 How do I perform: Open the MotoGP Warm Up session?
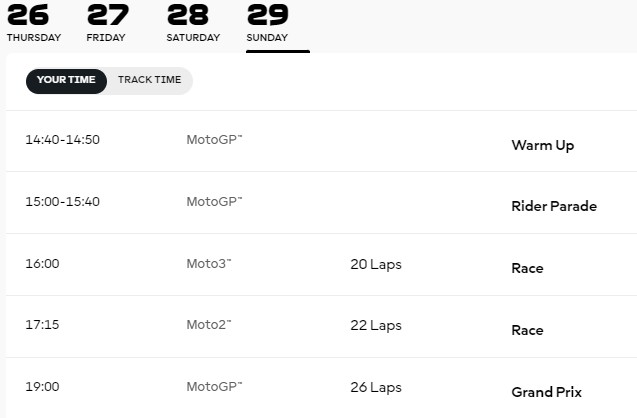coord(321,141)
